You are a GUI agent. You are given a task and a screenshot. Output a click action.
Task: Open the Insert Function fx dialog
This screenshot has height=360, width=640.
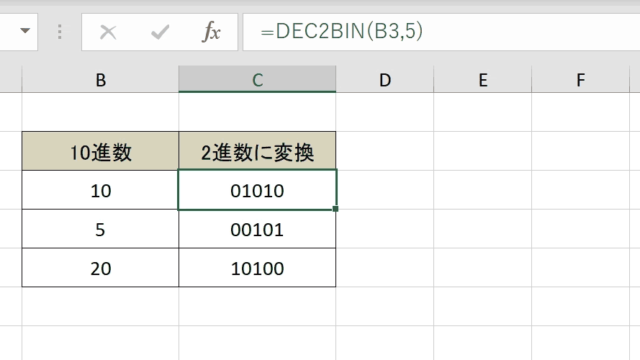click(211, 32)
